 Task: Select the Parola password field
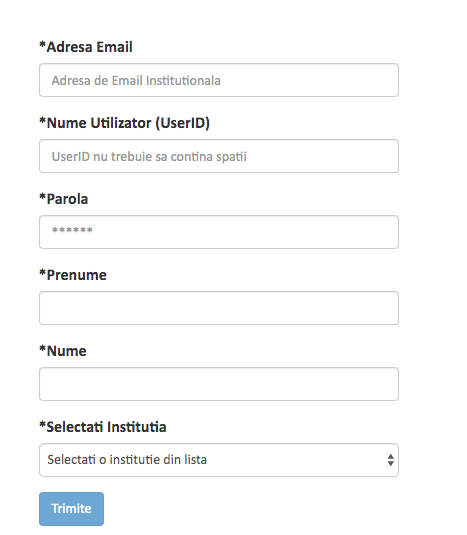[219, 232]
